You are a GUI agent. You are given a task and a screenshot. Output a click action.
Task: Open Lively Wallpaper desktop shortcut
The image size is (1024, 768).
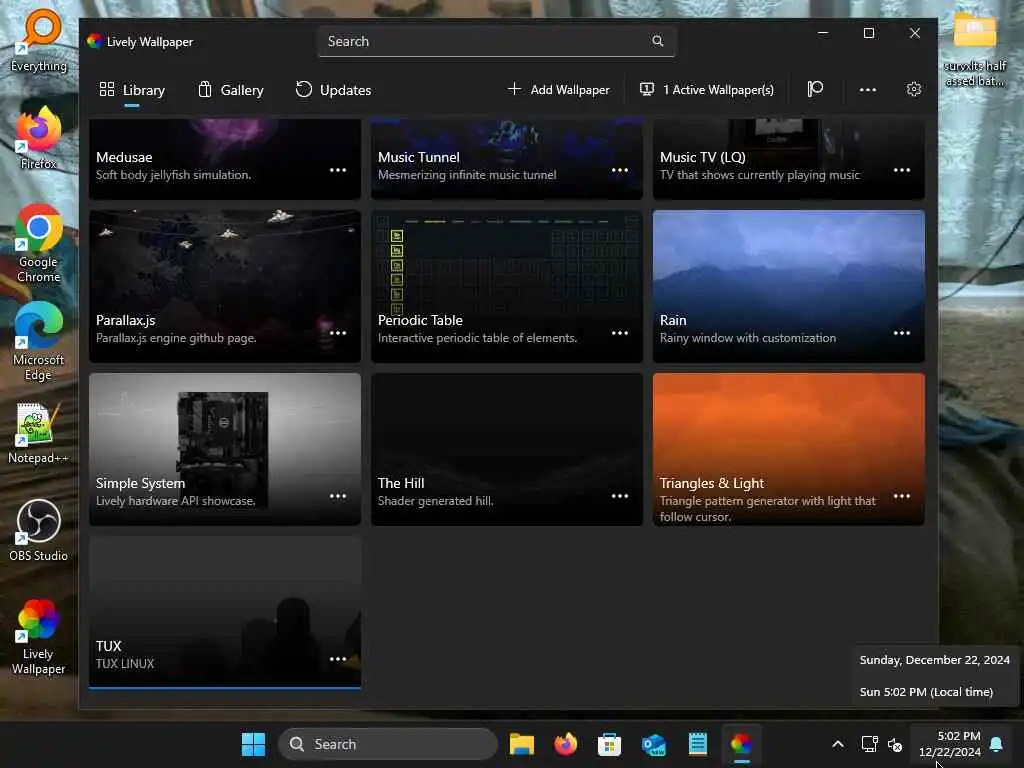[x=39, y=637]
